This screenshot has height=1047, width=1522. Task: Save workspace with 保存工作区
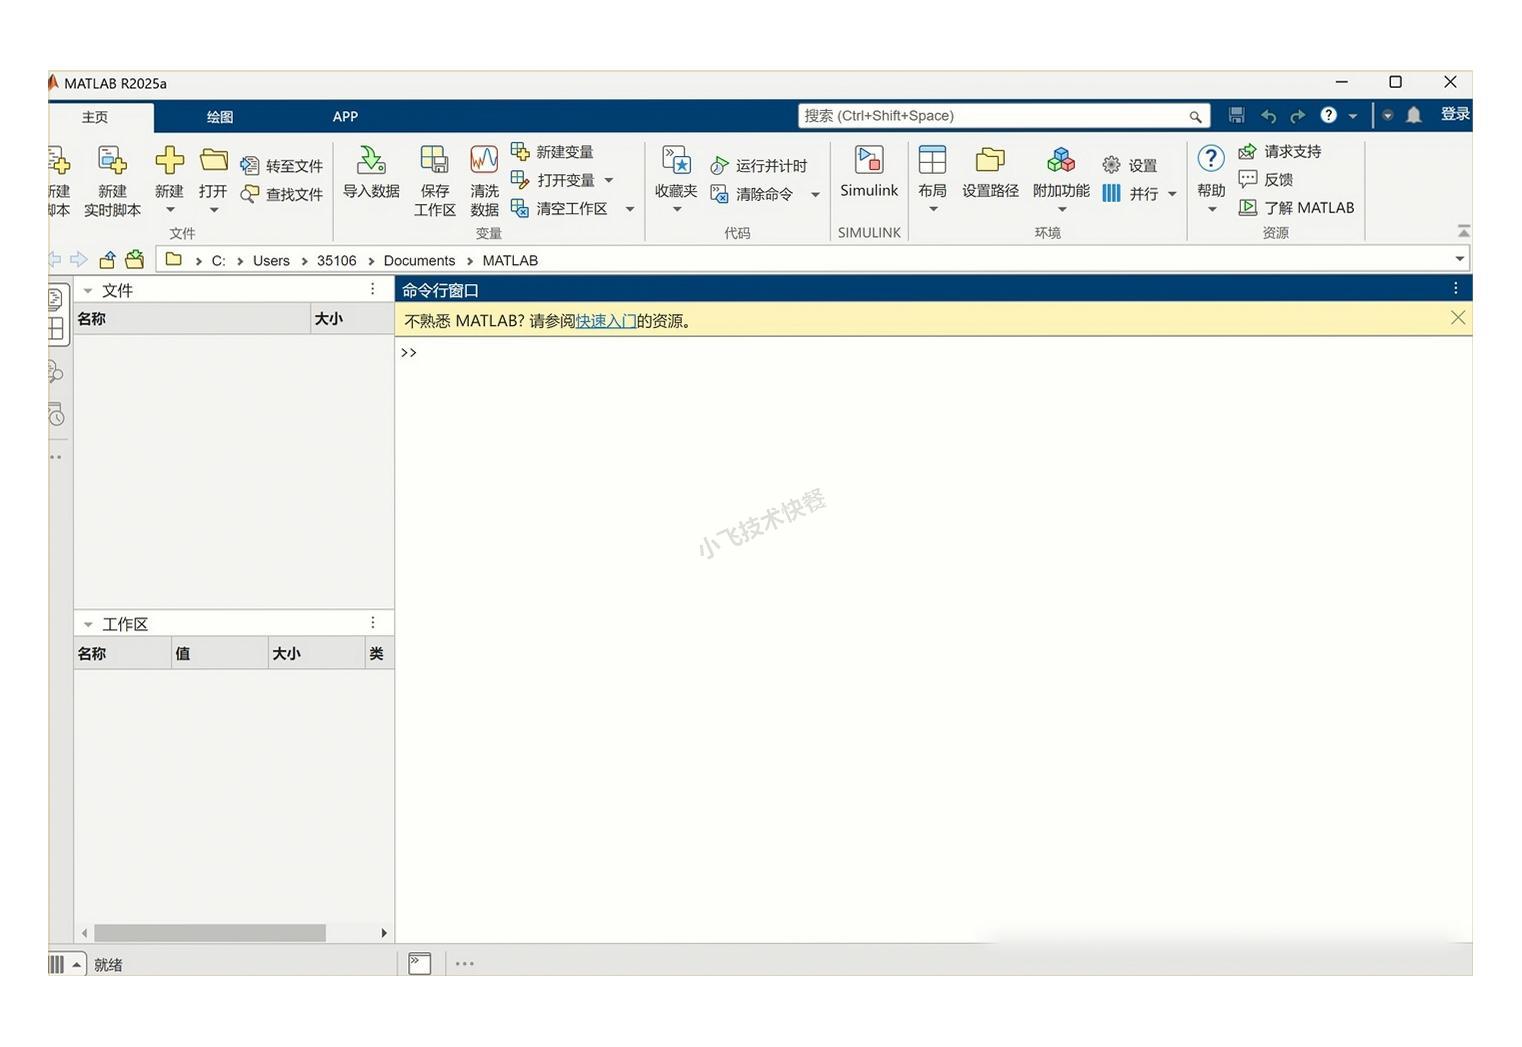(435, 180)
